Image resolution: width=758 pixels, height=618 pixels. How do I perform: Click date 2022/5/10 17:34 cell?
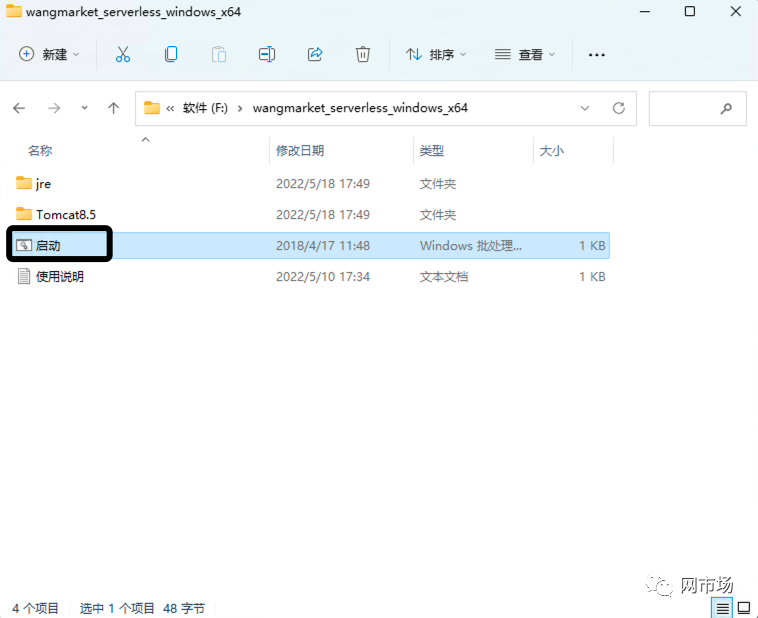click(x=323, y=277)
